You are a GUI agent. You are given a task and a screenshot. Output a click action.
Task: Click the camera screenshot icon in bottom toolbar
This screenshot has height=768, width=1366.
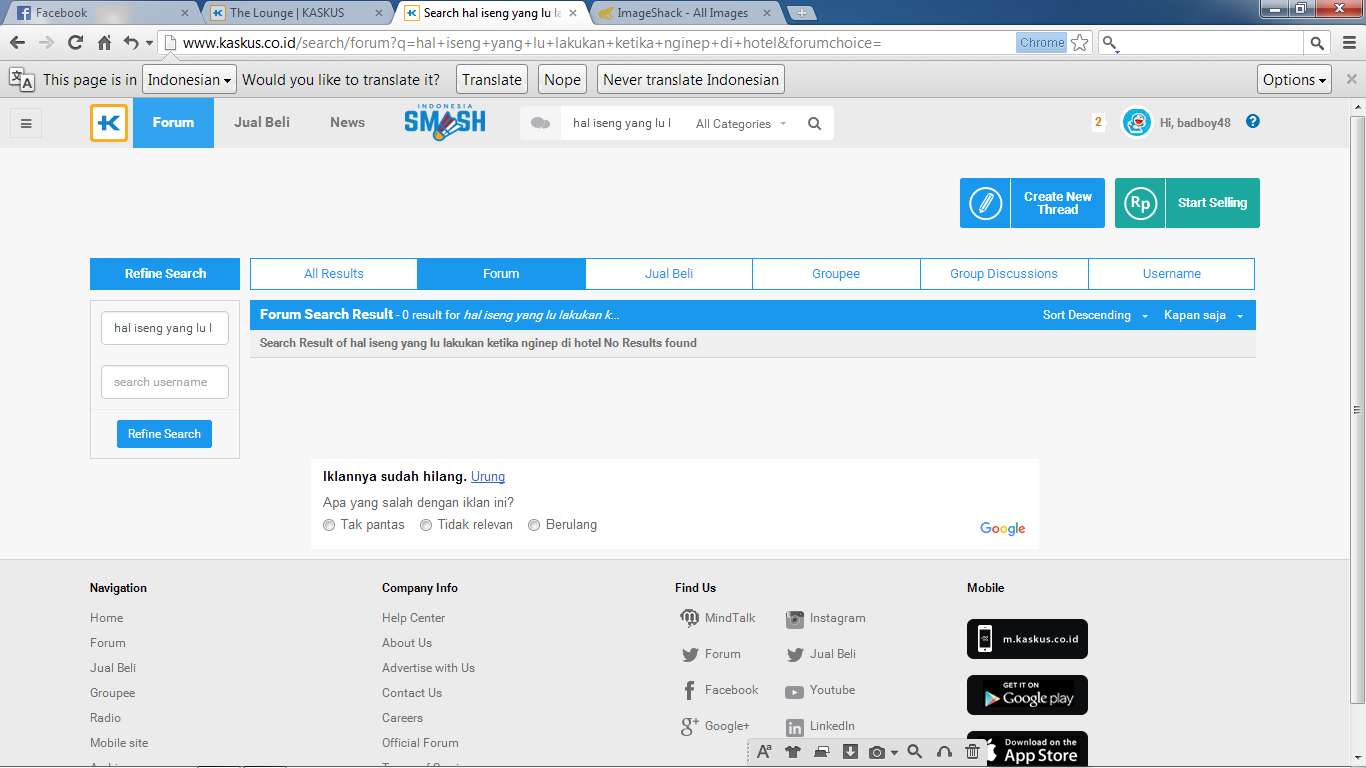(x=877, y=752)
